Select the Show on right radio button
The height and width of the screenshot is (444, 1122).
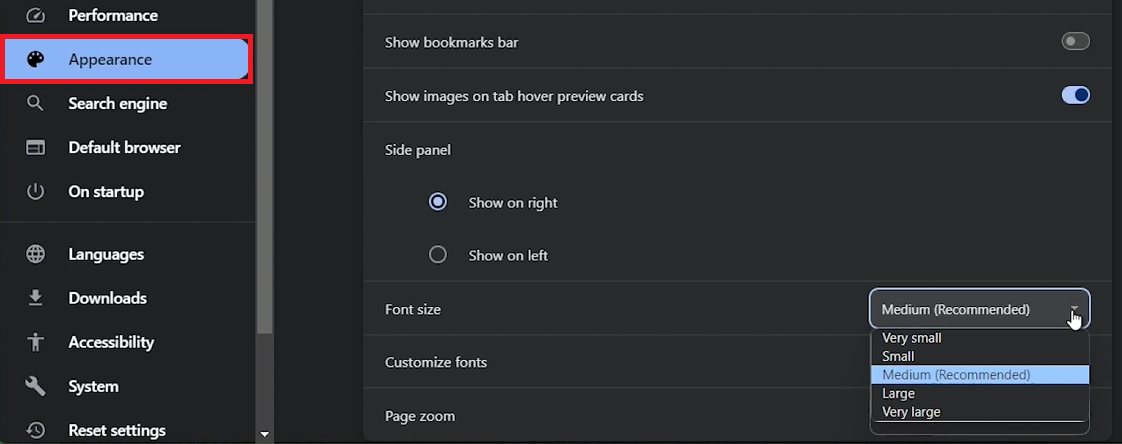click(x=437, y=202)
